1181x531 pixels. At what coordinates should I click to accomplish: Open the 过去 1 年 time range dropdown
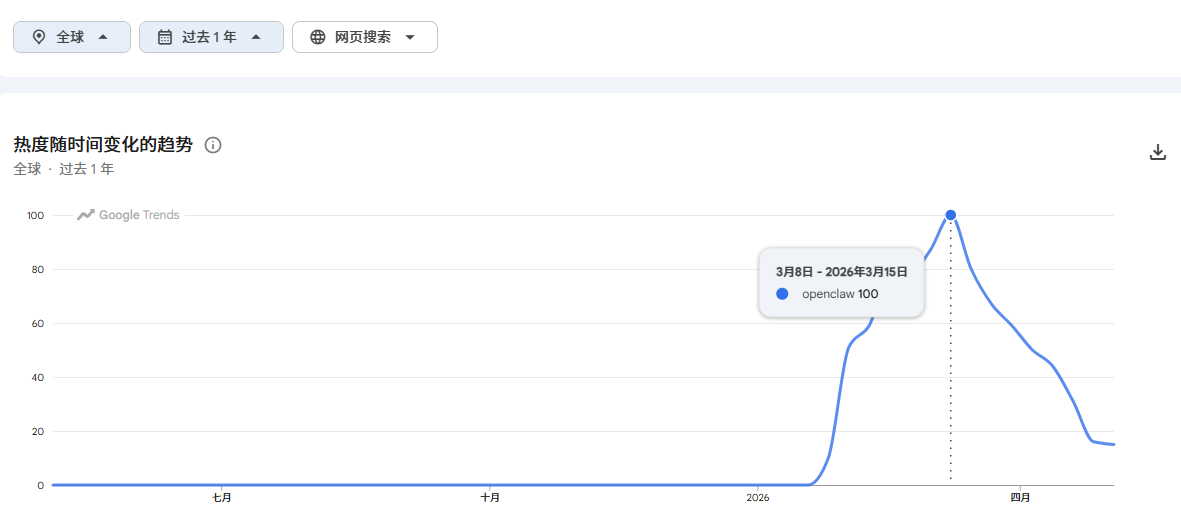click(211, 37)
